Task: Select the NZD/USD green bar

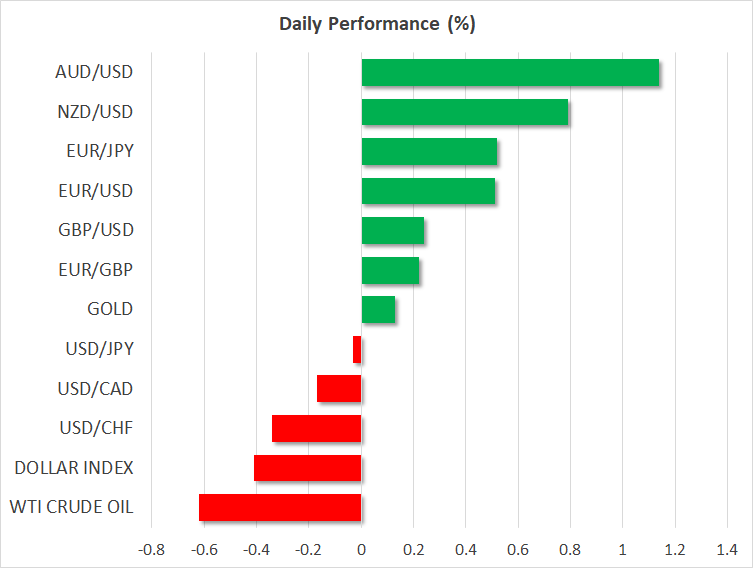Action: (464, 112)
